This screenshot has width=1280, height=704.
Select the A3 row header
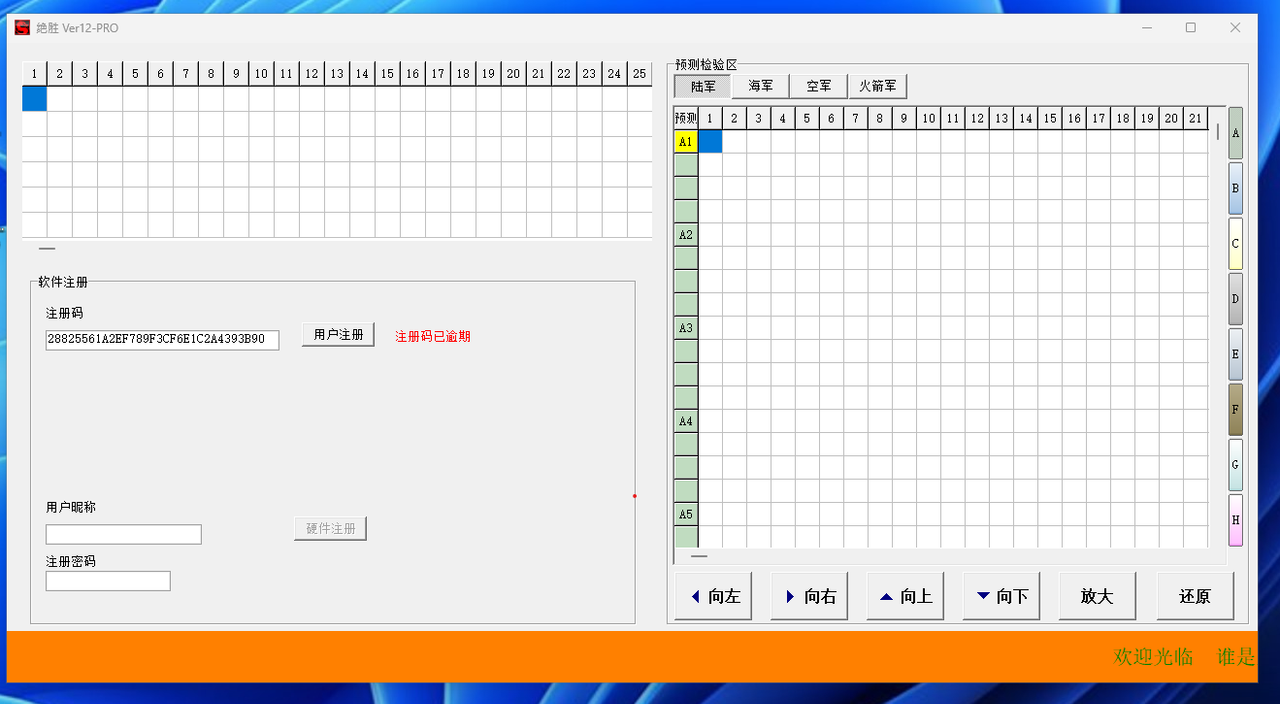coord(685,328)
